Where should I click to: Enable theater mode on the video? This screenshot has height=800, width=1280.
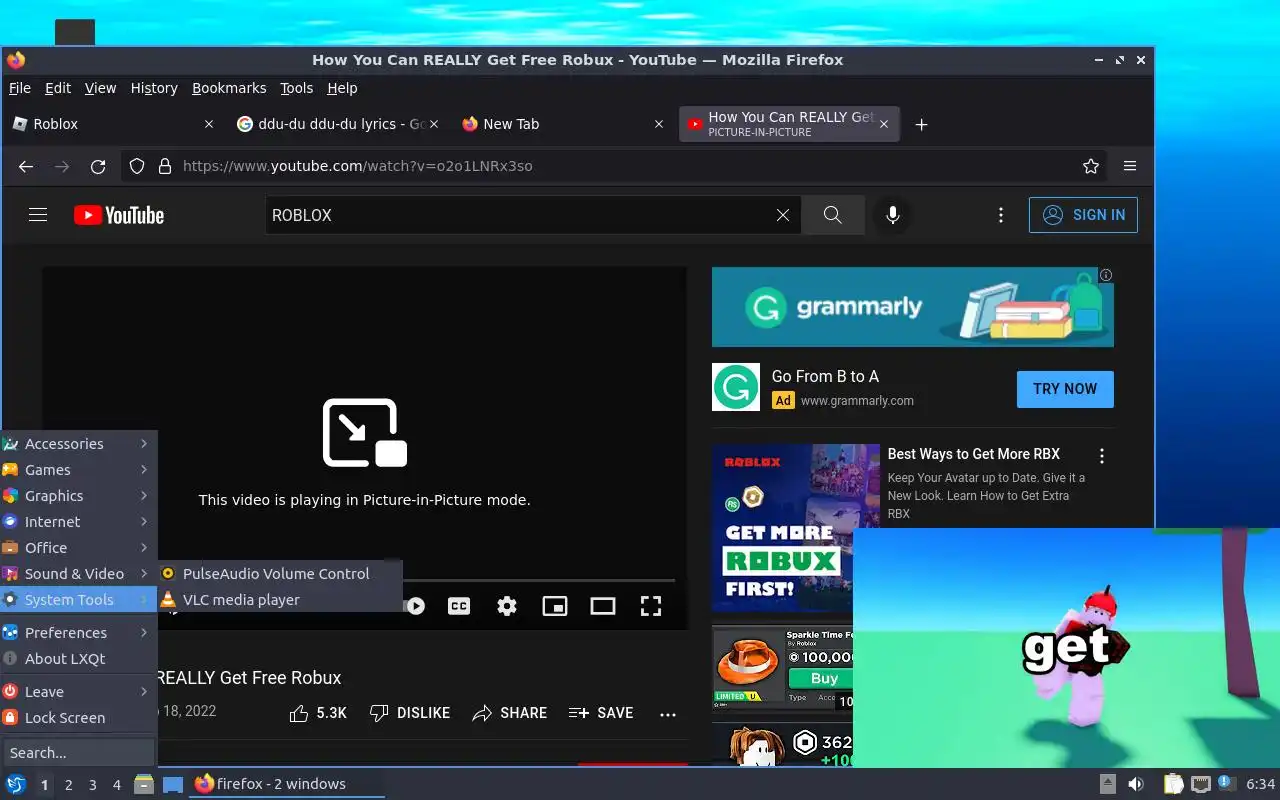[603, 606]
